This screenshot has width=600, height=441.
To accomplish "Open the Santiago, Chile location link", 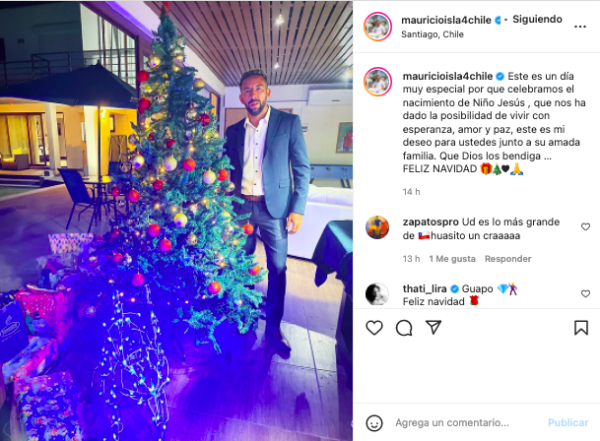I will pos(432,34).
